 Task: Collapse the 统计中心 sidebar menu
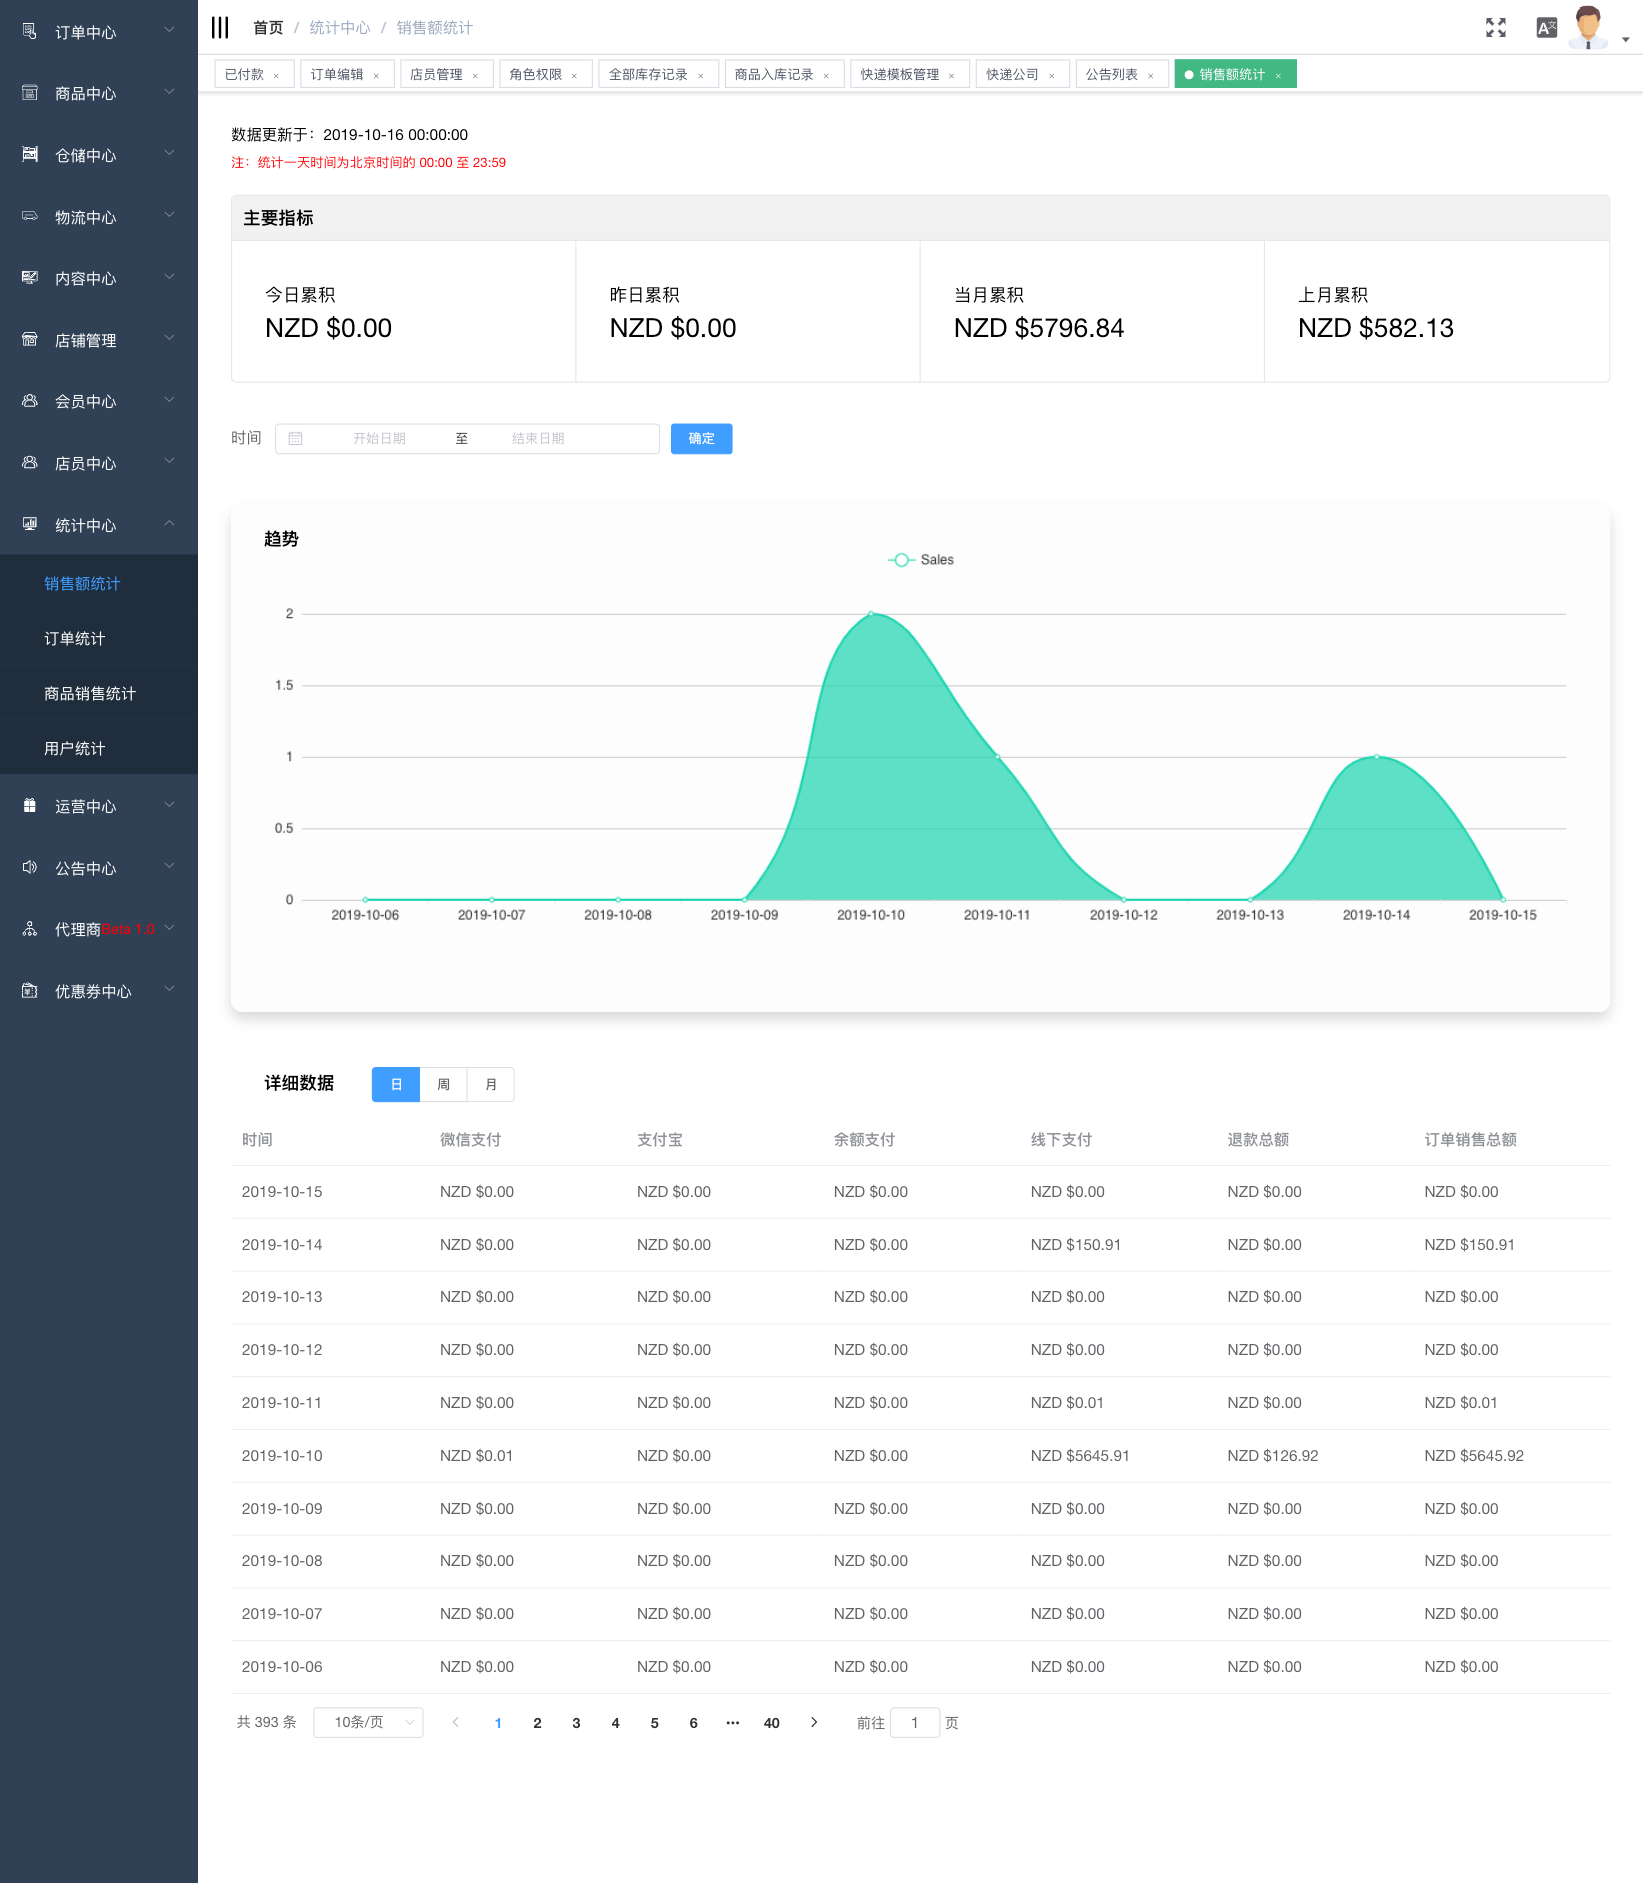[98, 526]
